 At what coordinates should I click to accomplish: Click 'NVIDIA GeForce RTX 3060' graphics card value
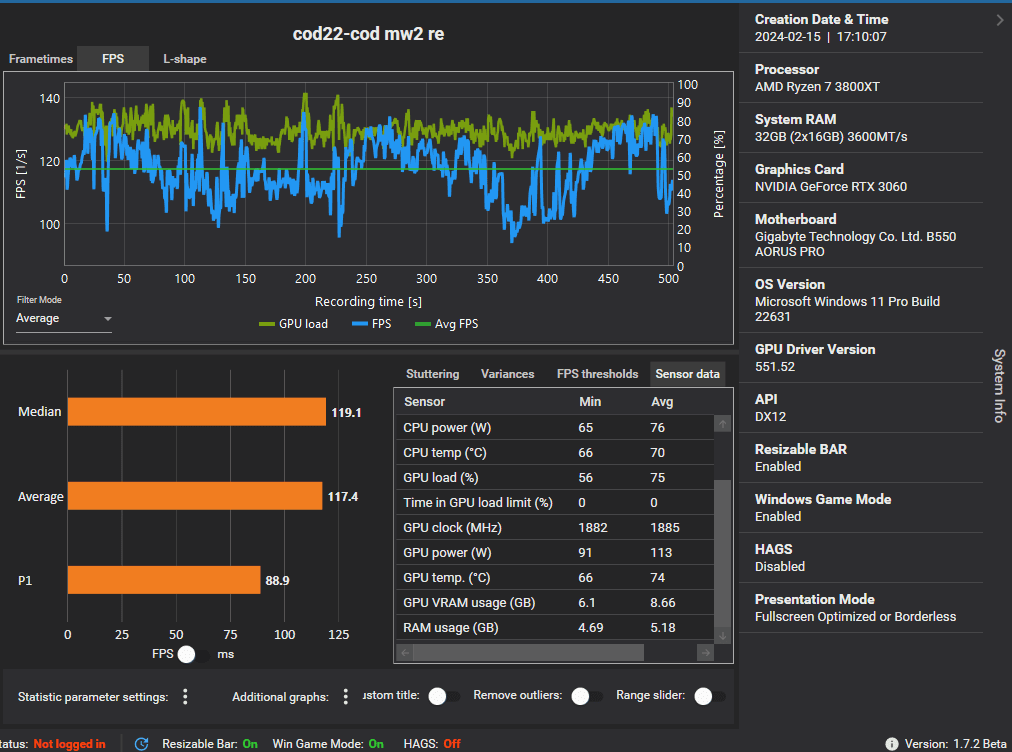coord(831,187)
